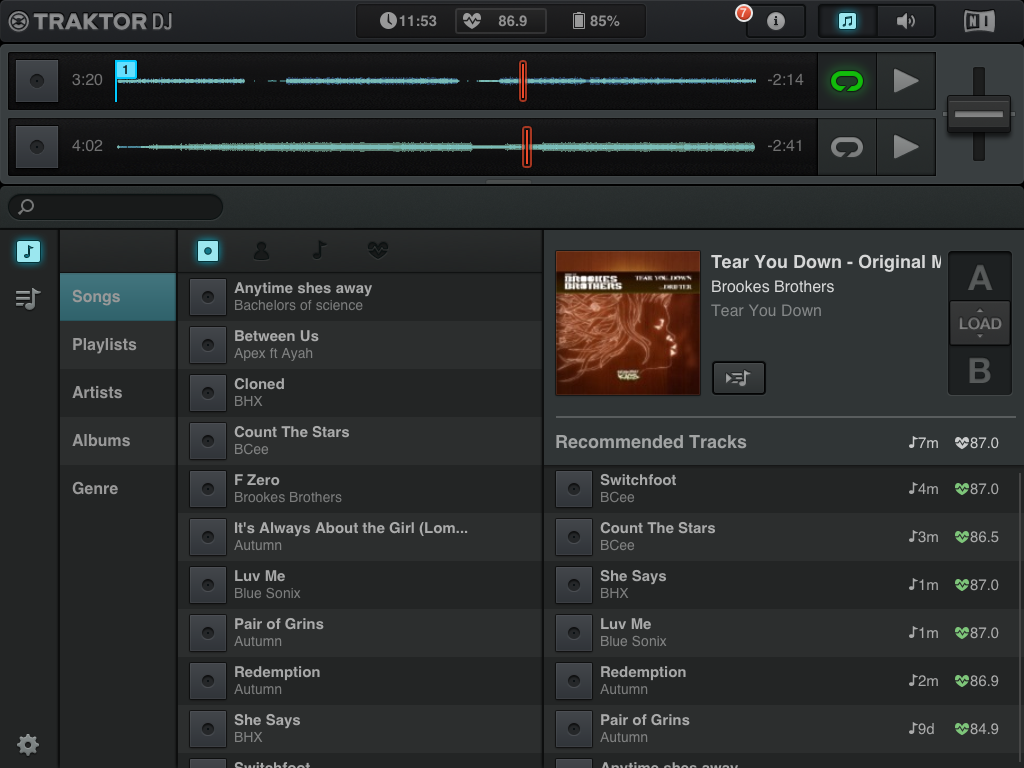Viewport: 1024px width, 768px height.
Task: Toggle the speaker audio output button
Action: point(906,22)
